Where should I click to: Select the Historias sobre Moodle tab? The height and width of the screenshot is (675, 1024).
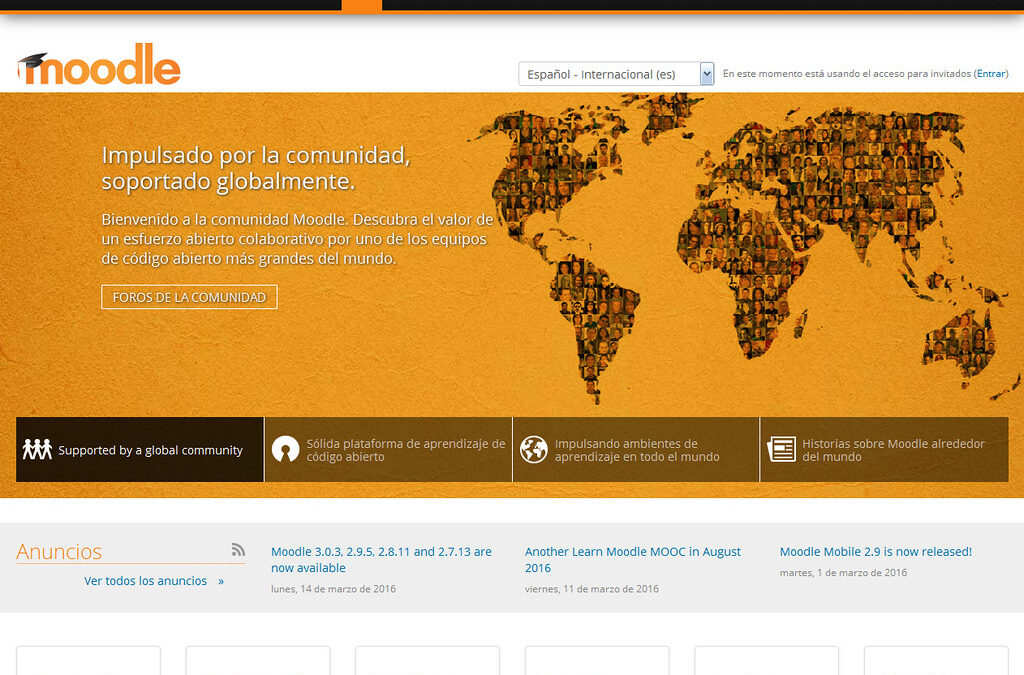coord(884,449)
